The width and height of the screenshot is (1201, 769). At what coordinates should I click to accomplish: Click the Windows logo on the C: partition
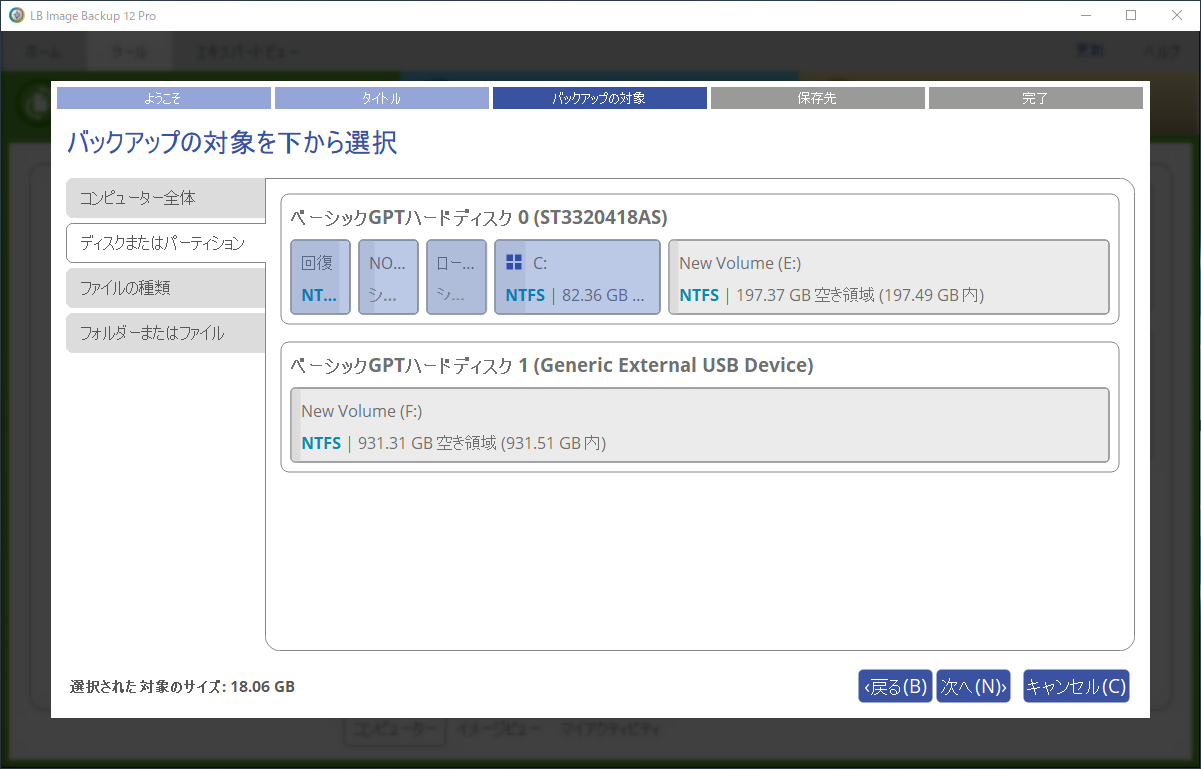click(x=514, y=263)
